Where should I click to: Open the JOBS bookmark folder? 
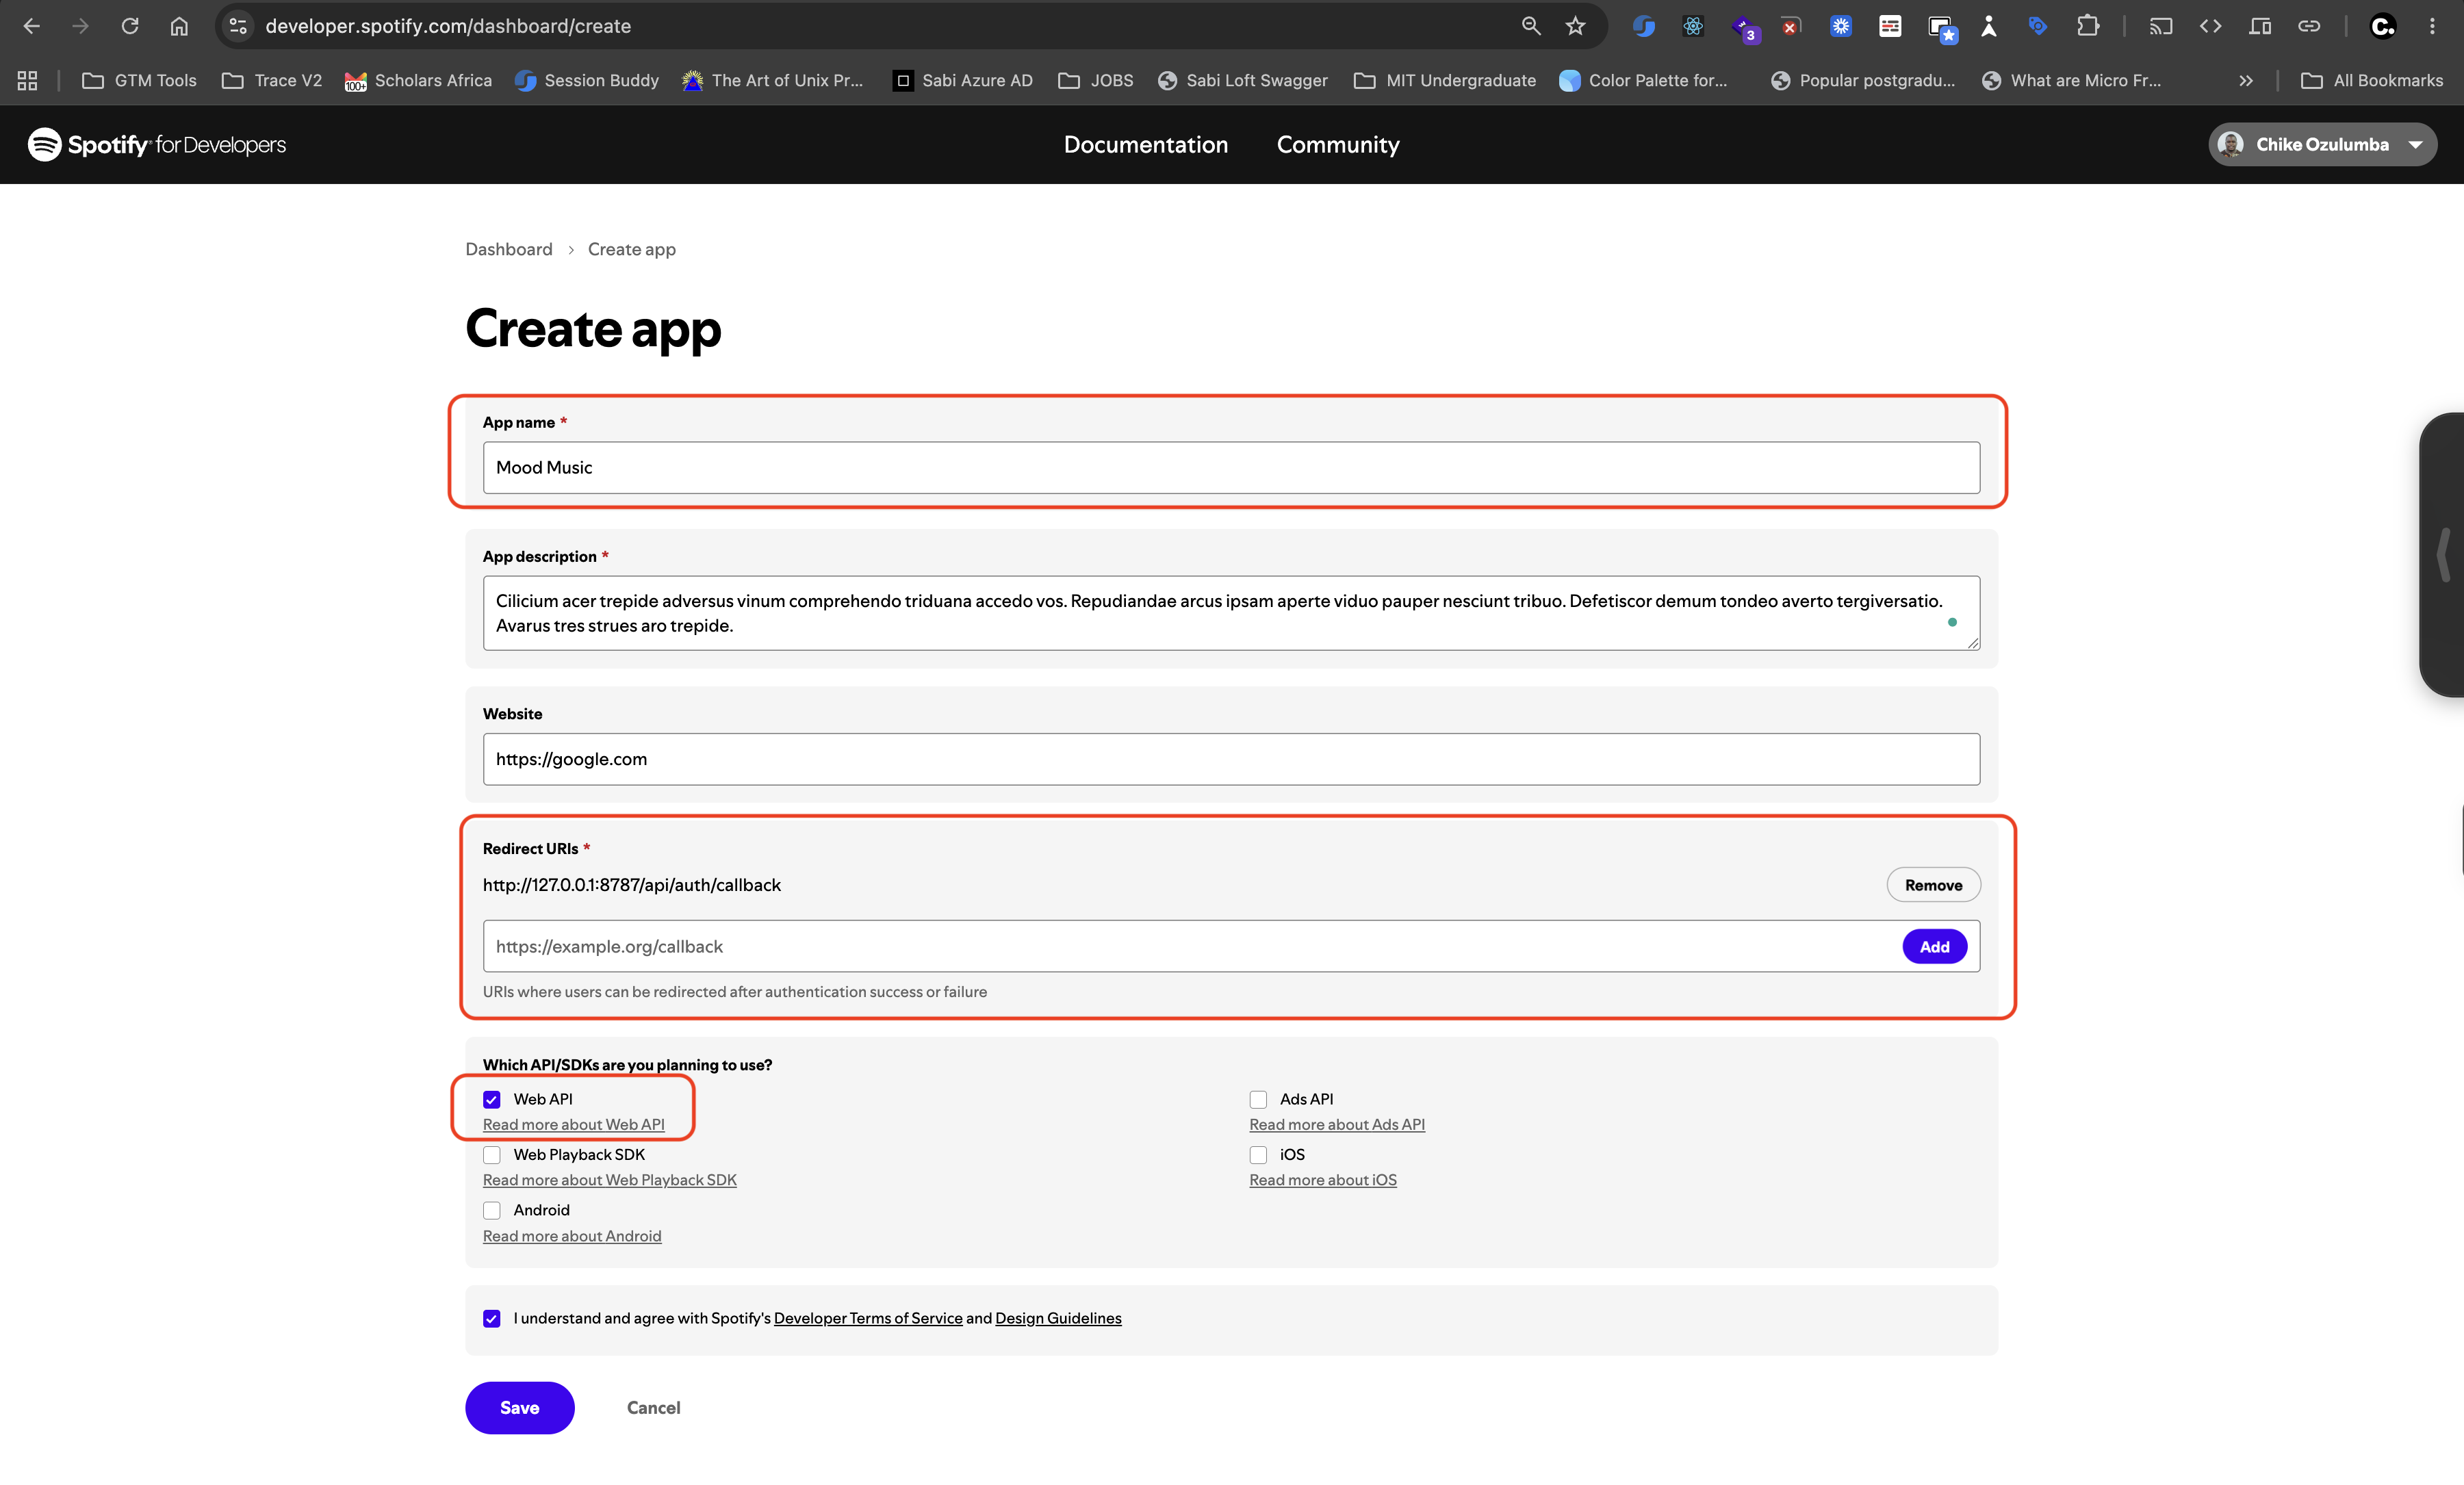point(1096,80)
